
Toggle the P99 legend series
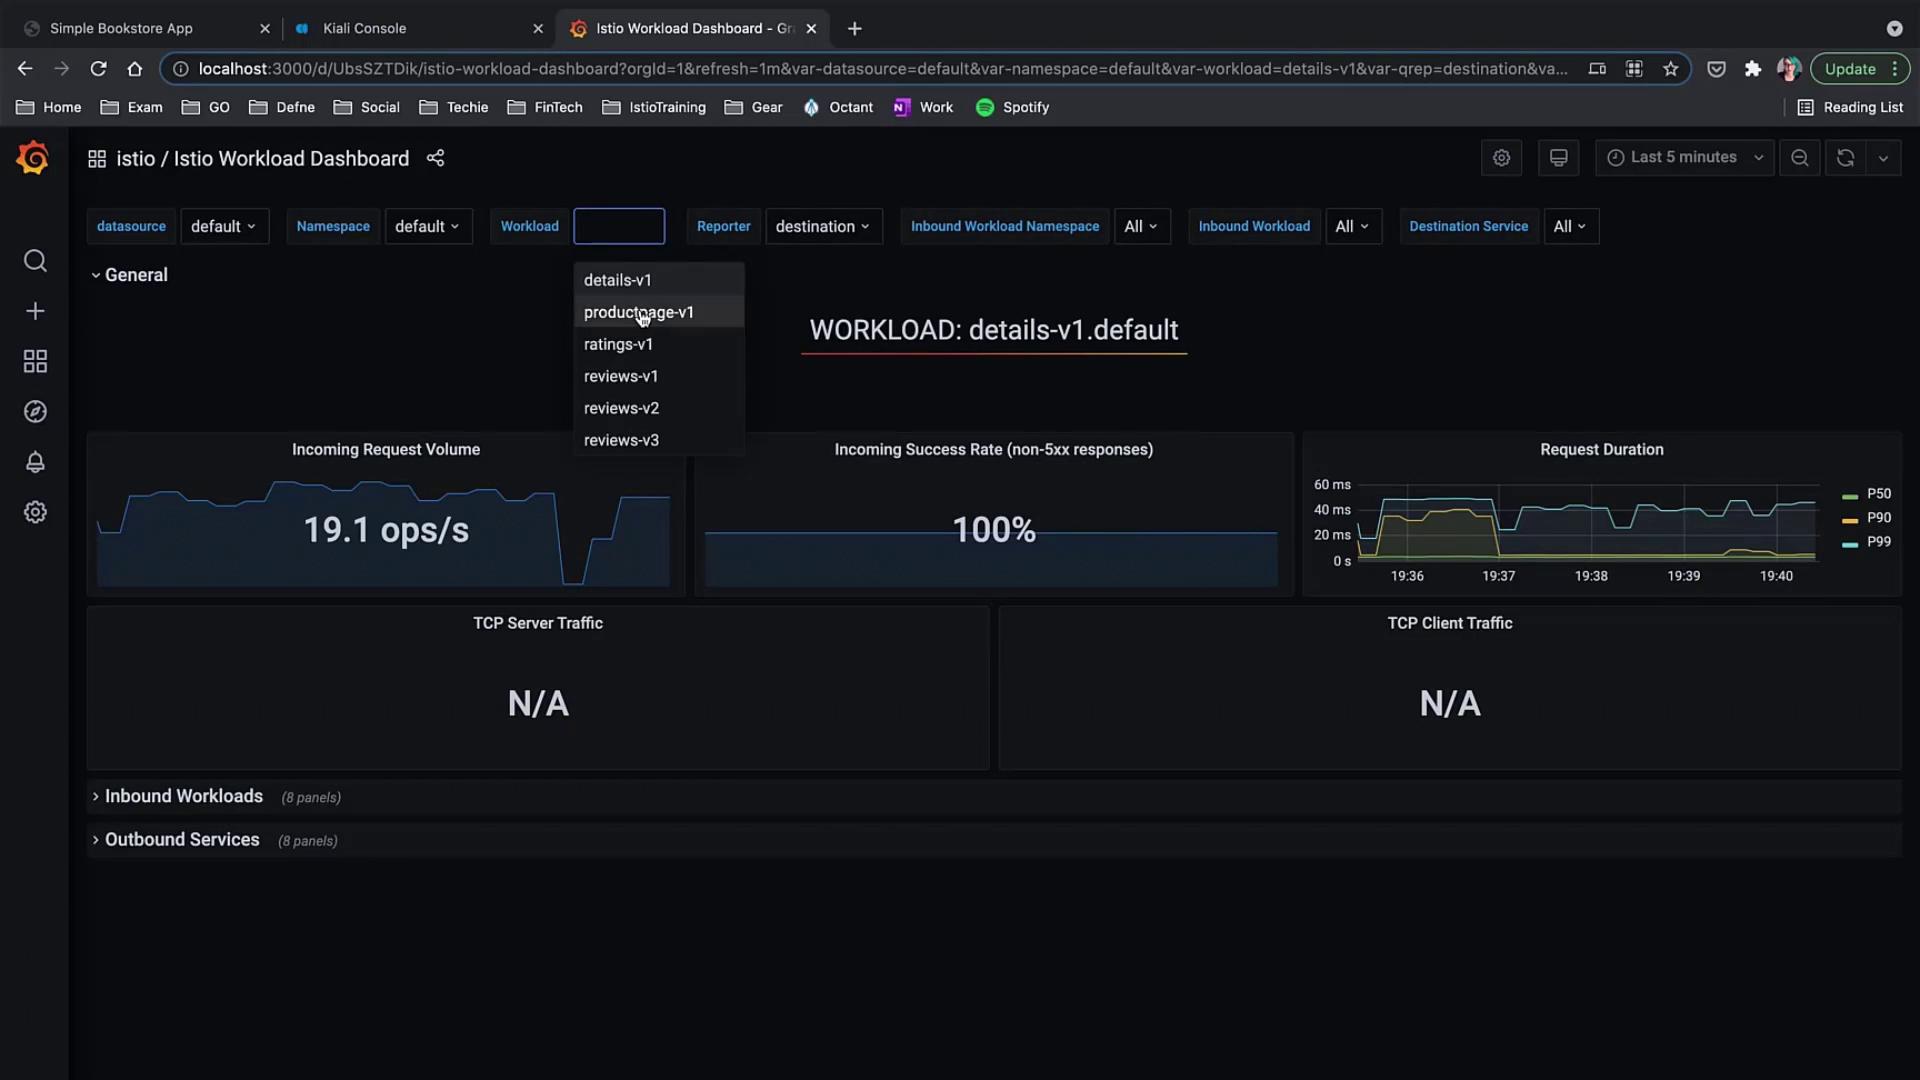click(x=1878, y=542)
